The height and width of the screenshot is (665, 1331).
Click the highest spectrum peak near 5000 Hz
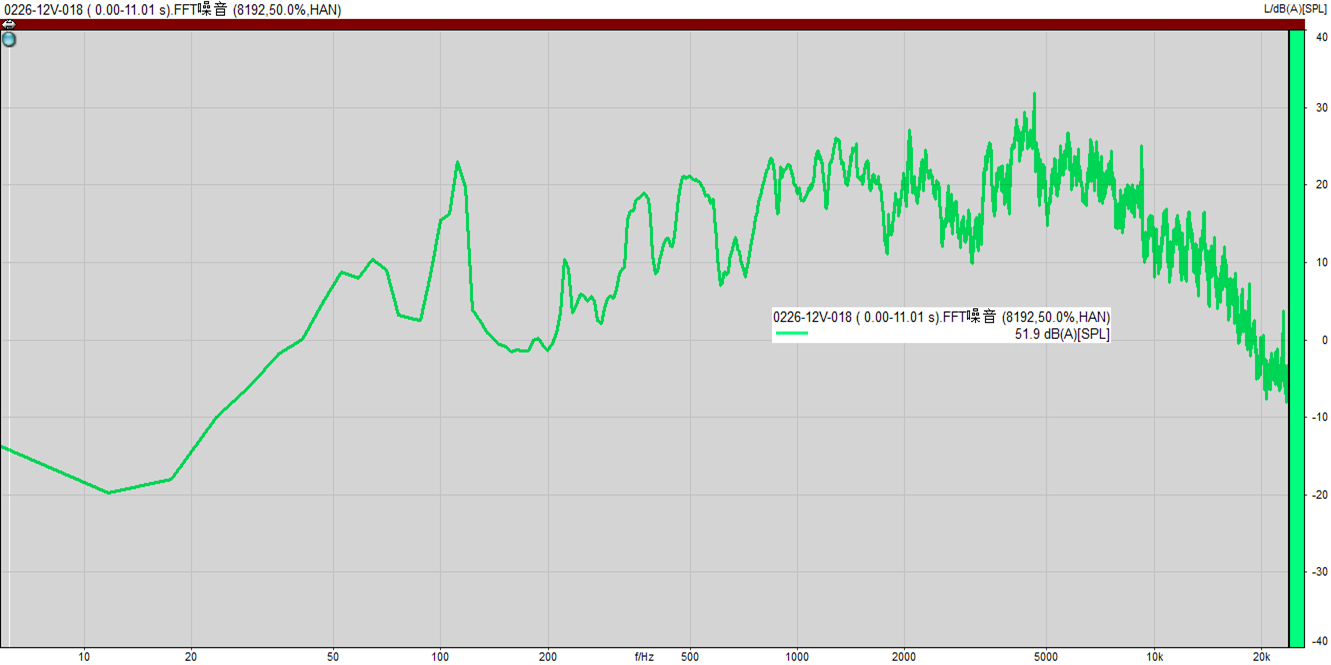pyautogui.click(x=1034, y=95)
